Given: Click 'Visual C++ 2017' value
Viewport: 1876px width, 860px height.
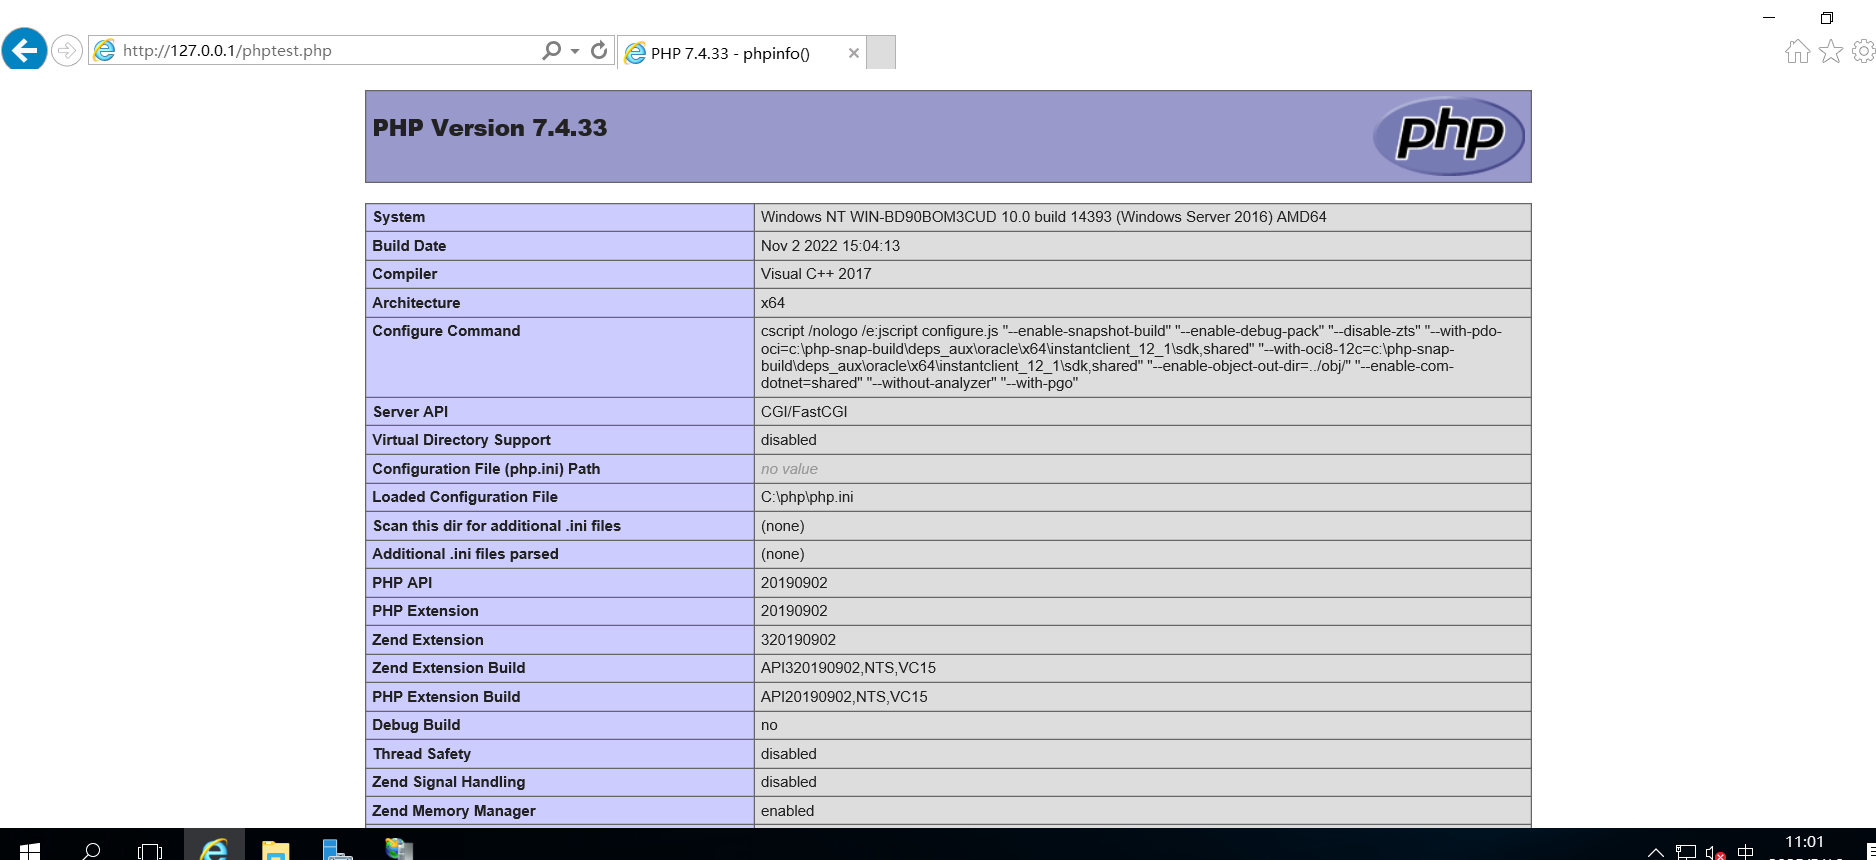Looking at the screenshot, I should pos(816,274).
